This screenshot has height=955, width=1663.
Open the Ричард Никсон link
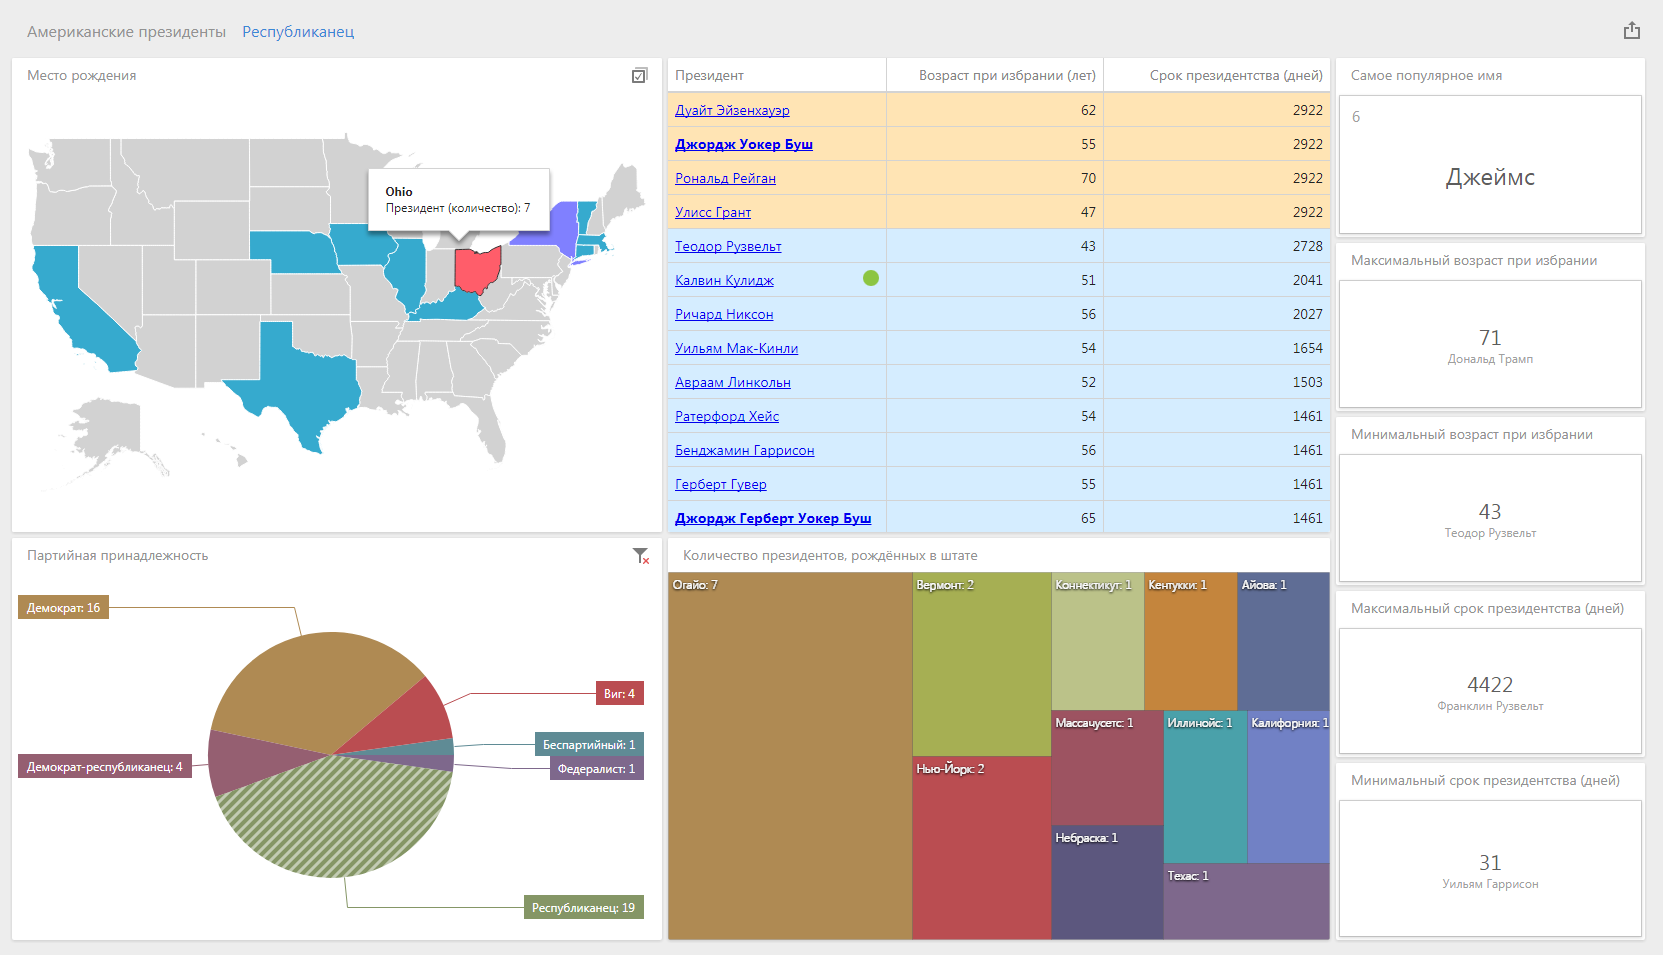tap(724, 314)
